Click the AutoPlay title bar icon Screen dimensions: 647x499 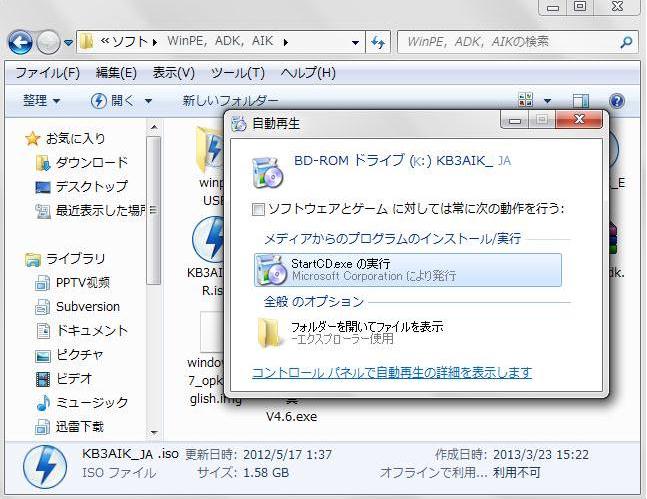pos(239,123)
